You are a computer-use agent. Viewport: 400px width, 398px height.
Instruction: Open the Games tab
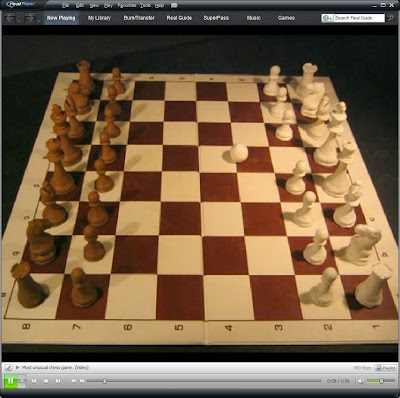pos(286,18)
